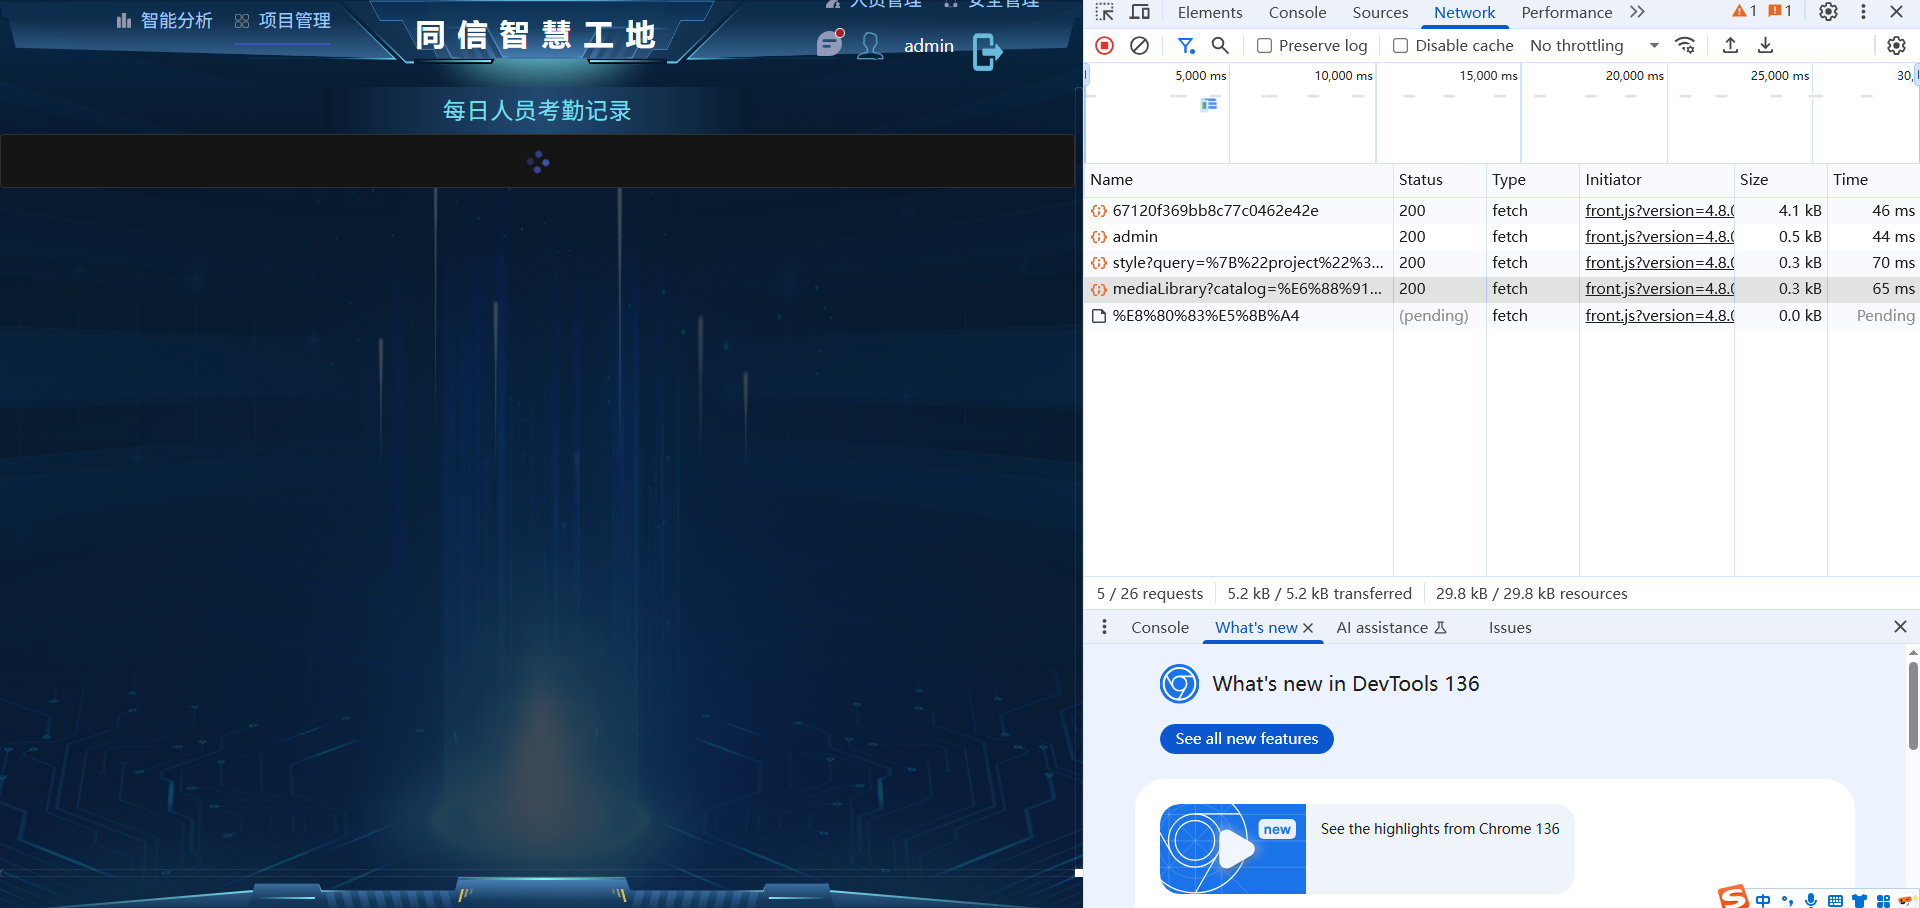Open the IME toolbox grid icon
This screenshot has height=908, width=1920.
coord(1883,901)
